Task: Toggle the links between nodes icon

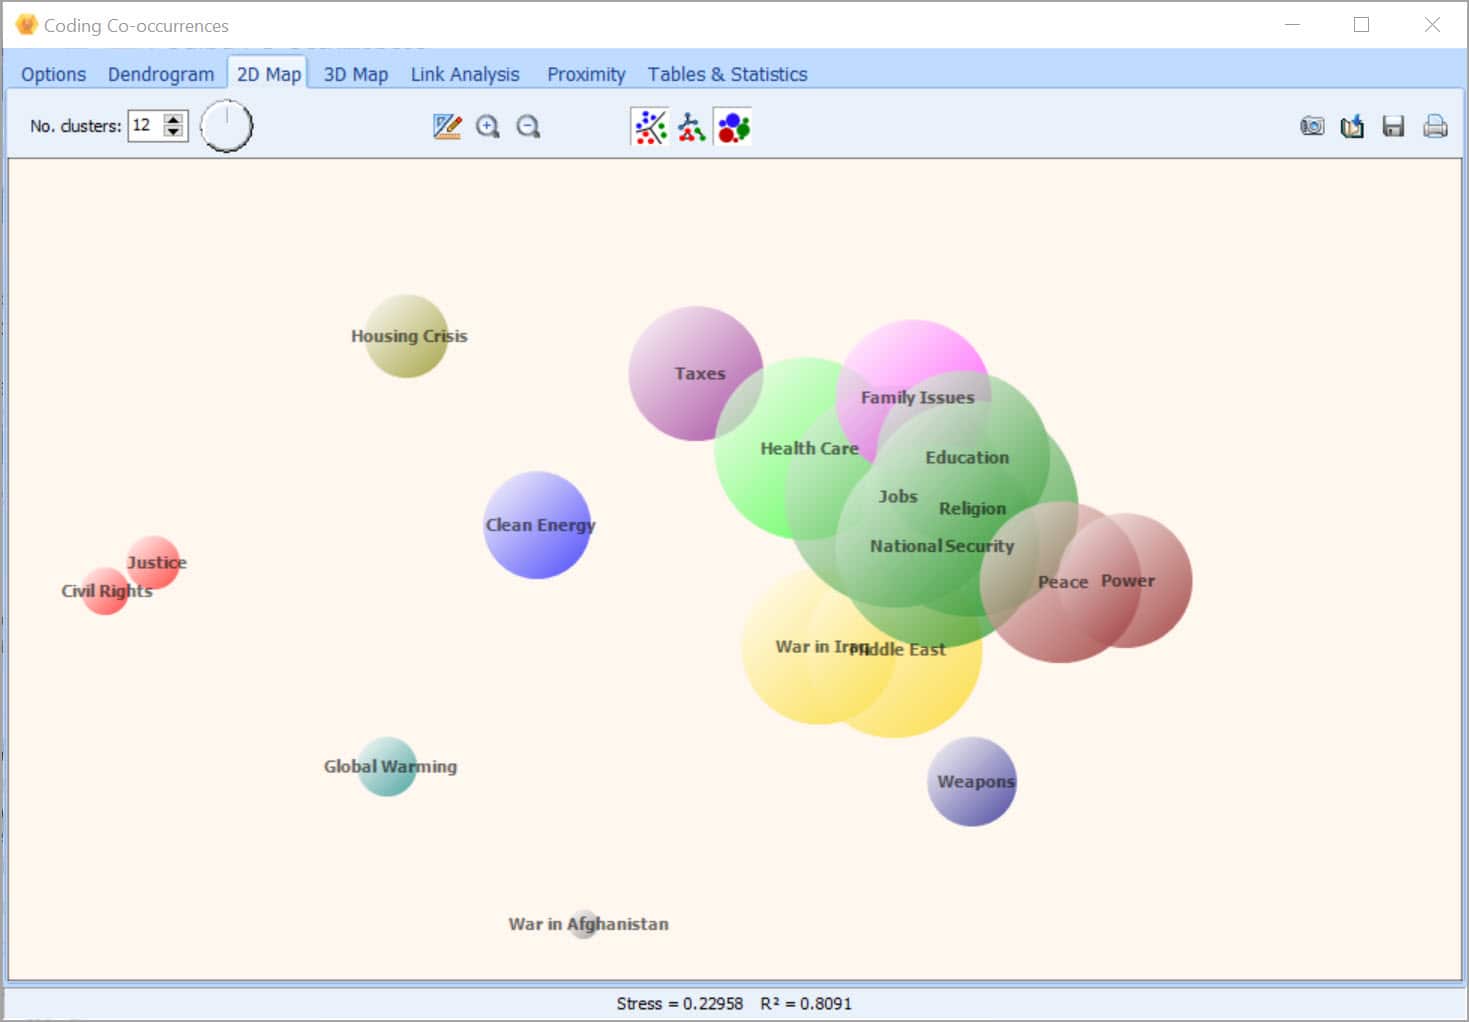Action: pos(691,127)
